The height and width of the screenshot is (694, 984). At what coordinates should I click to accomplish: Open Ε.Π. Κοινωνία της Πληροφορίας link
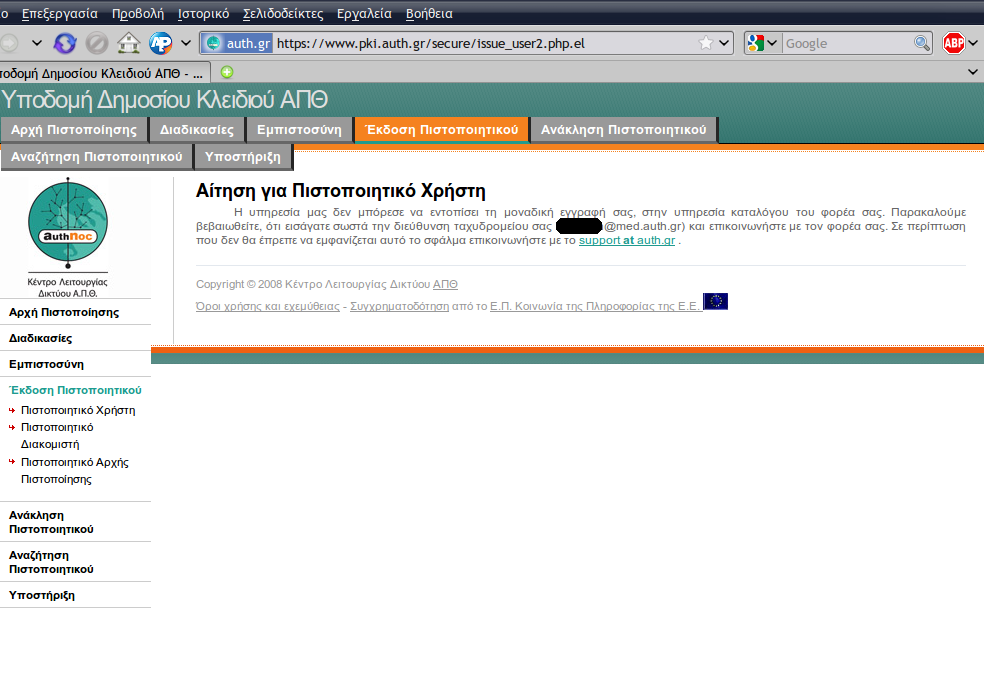pos(595,306)
